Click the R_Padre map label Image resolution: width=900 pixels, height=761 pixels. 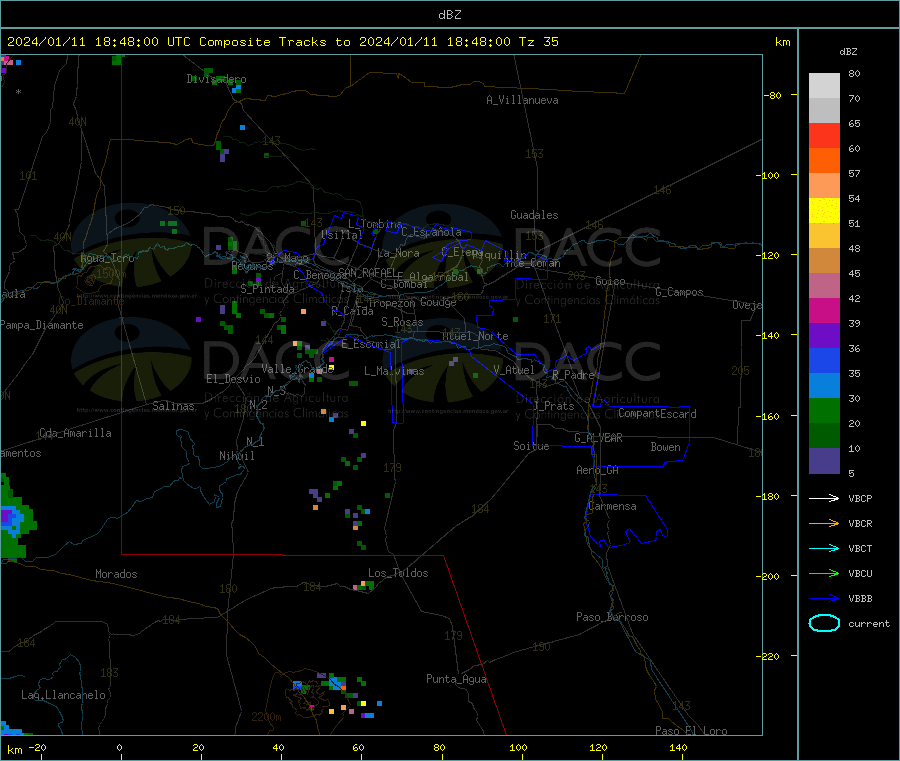573,375
